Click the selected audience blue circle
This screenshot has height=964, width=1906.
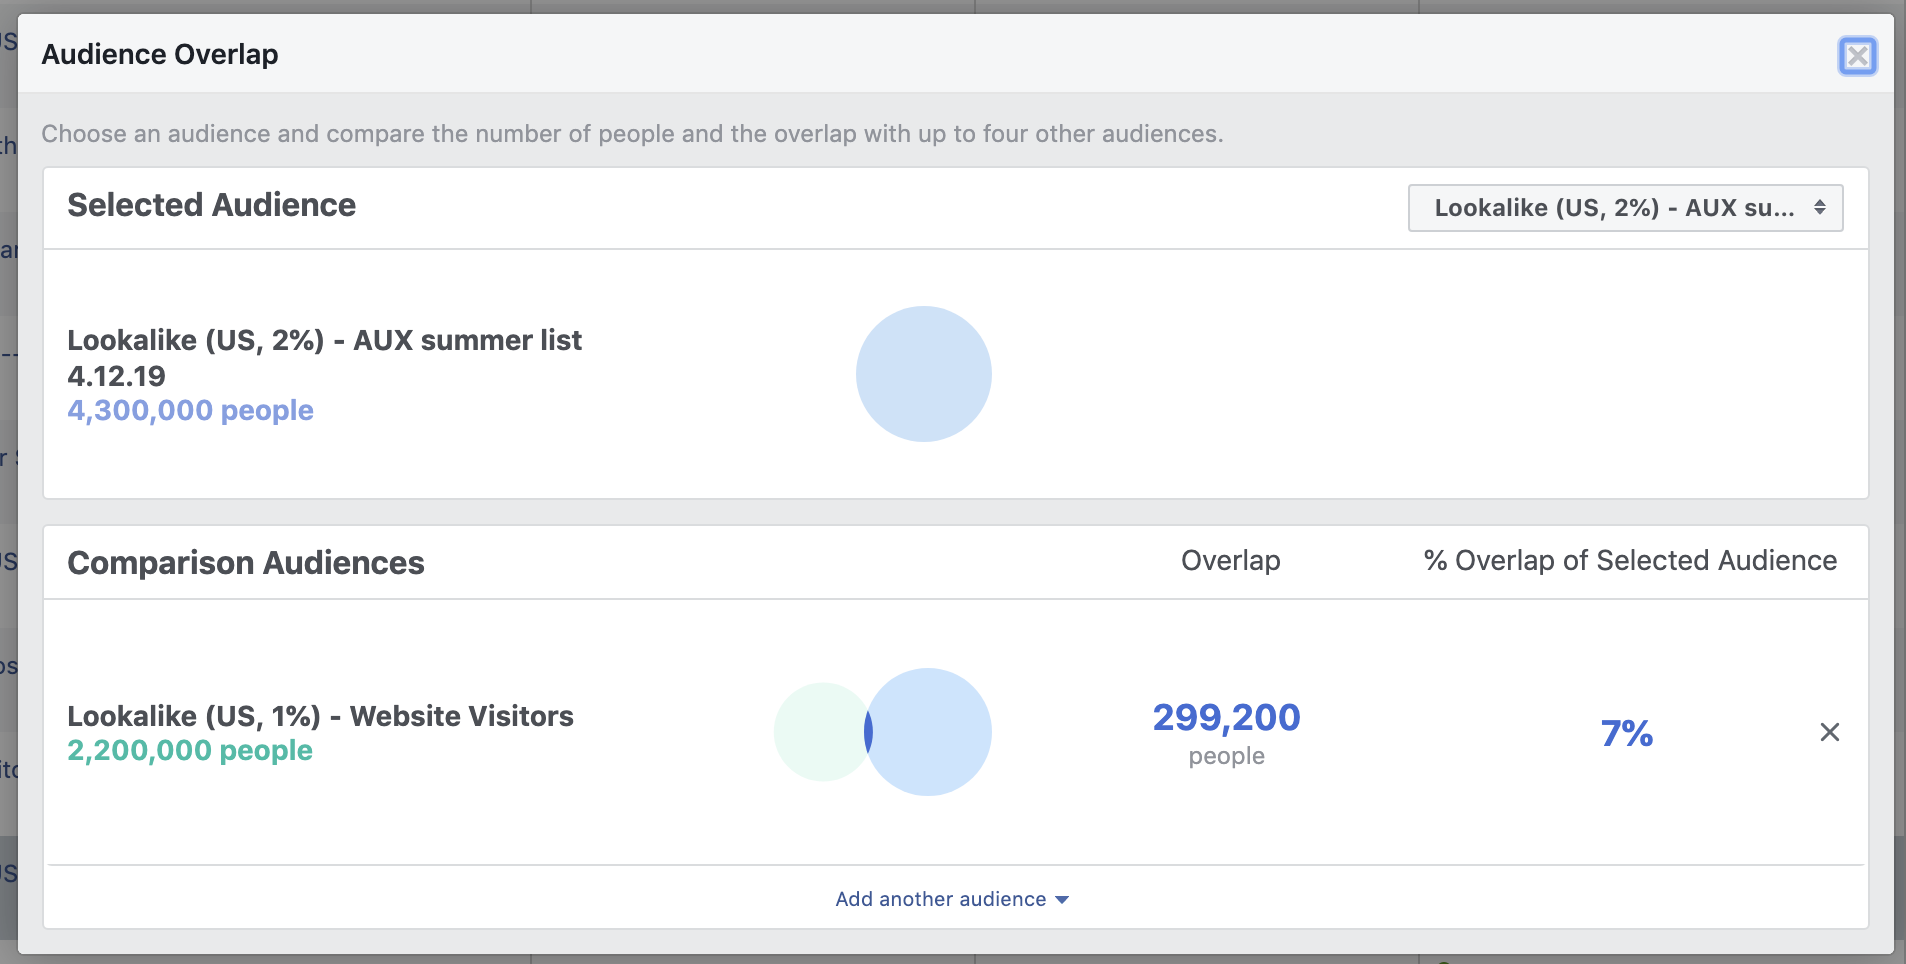[x=923, y=374]
